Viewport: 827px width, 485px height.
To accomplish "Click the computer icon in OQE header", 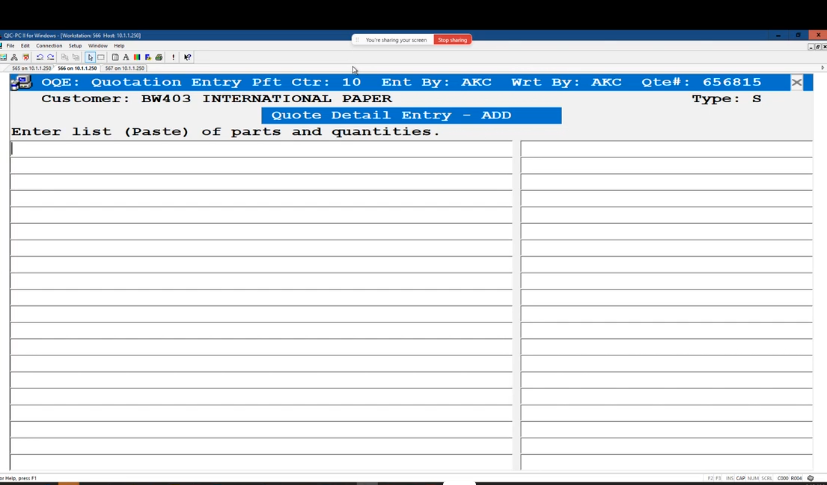I will point(21,82).
